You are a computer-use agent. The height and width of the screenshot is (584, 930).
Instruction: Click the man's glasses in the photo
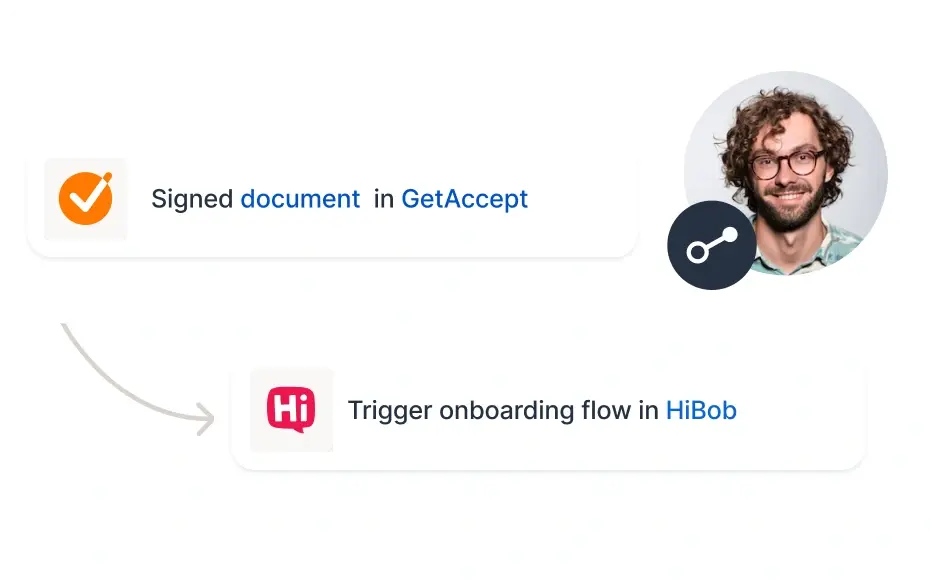[786, 163]
